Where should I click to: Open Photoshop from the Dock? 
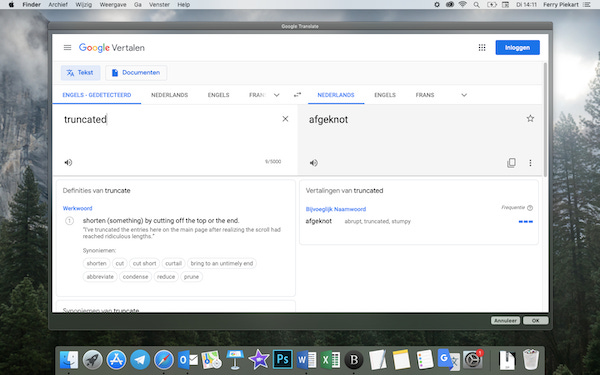click(282, 360)
